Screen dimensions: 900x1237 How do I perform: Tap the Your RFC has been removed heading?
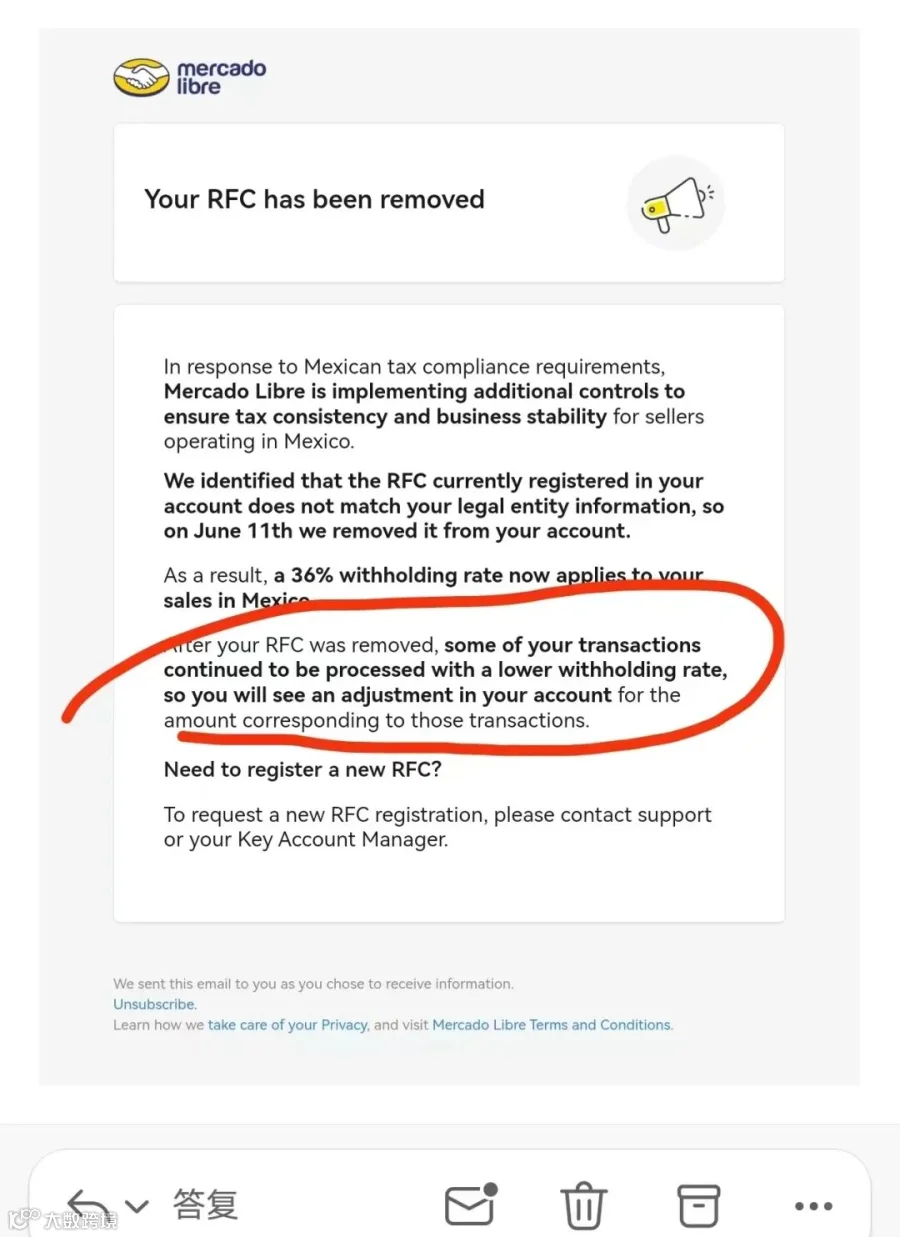[x=314, y=199]
